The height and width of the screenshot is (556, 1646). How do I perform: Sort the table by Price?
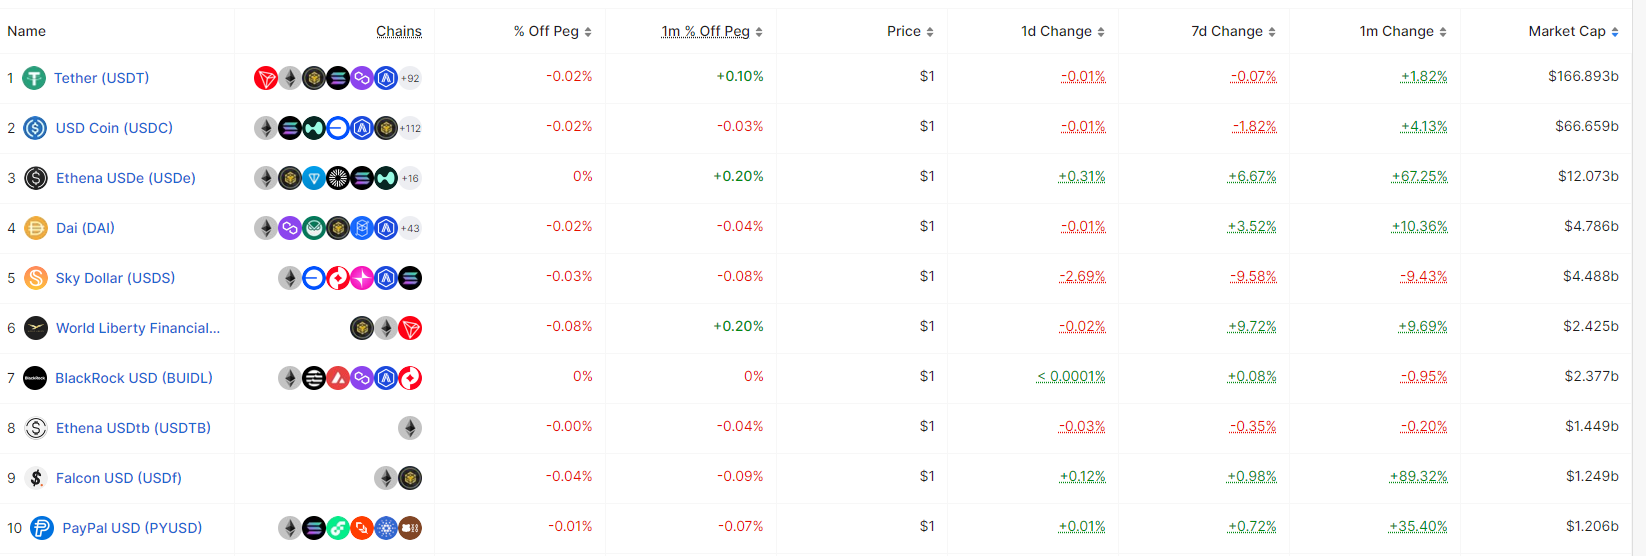coord(910,31)
